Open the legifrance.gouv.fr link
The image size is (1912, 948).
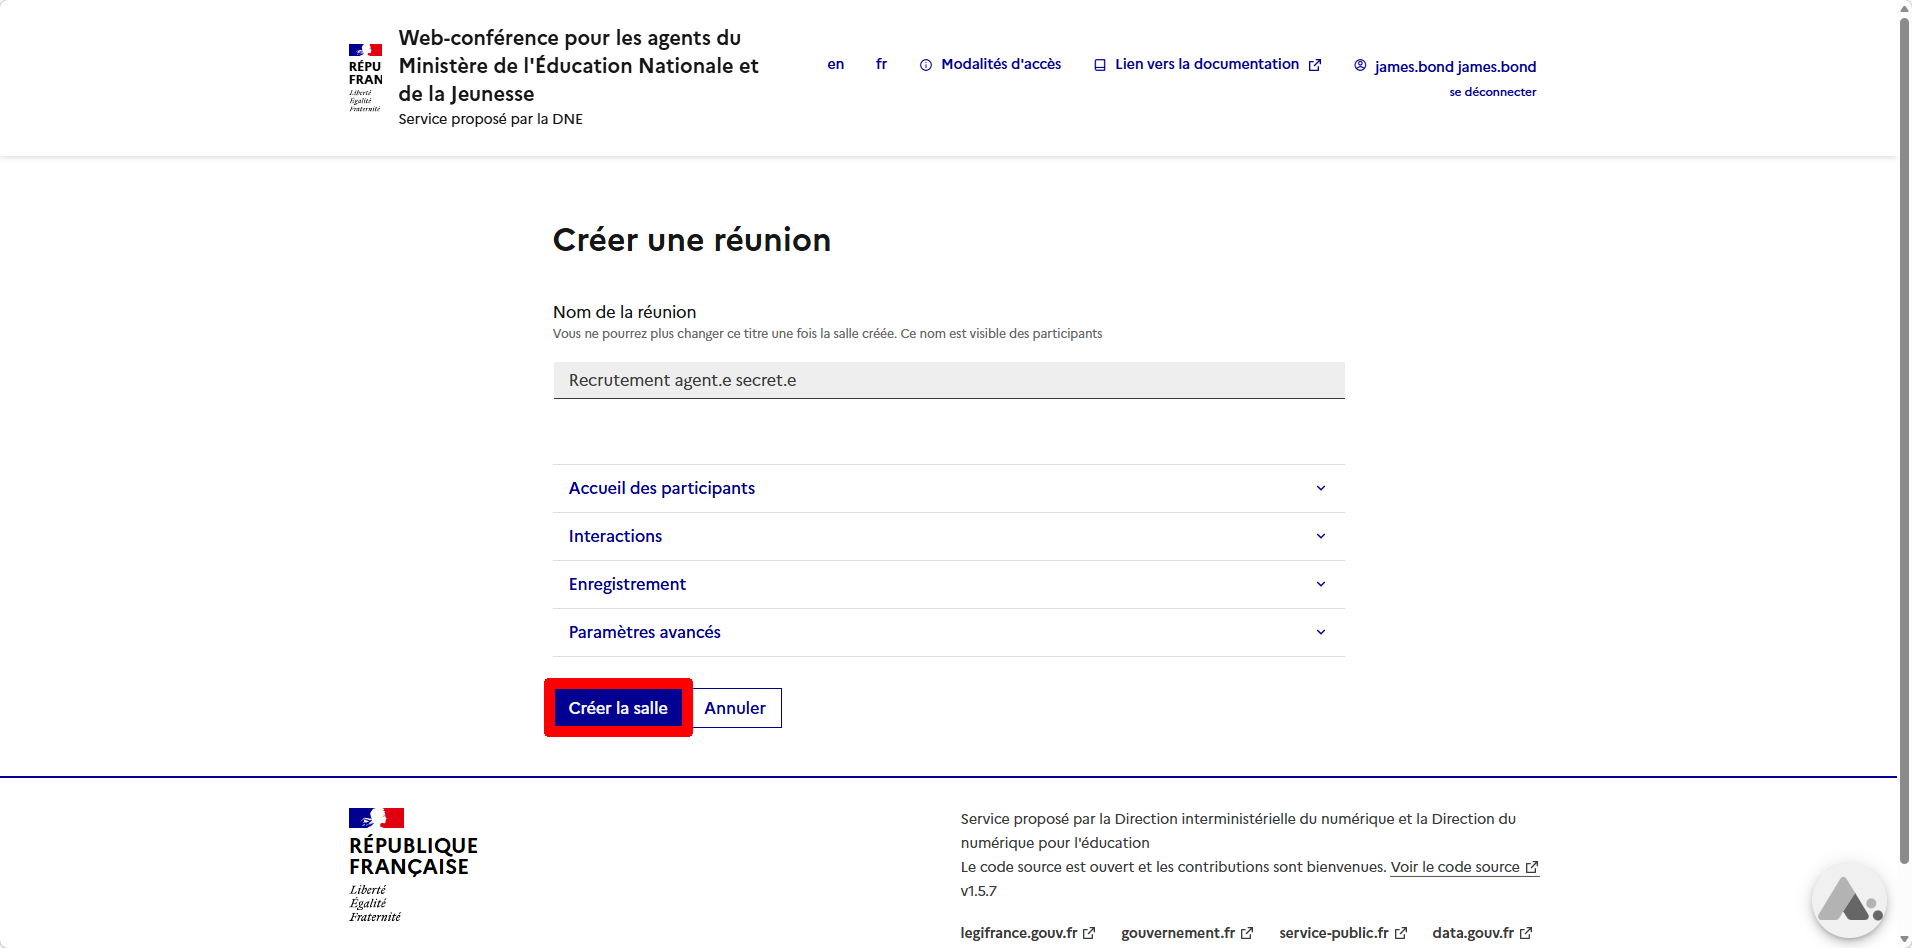pyautogui.click(x=1028, y=933)
